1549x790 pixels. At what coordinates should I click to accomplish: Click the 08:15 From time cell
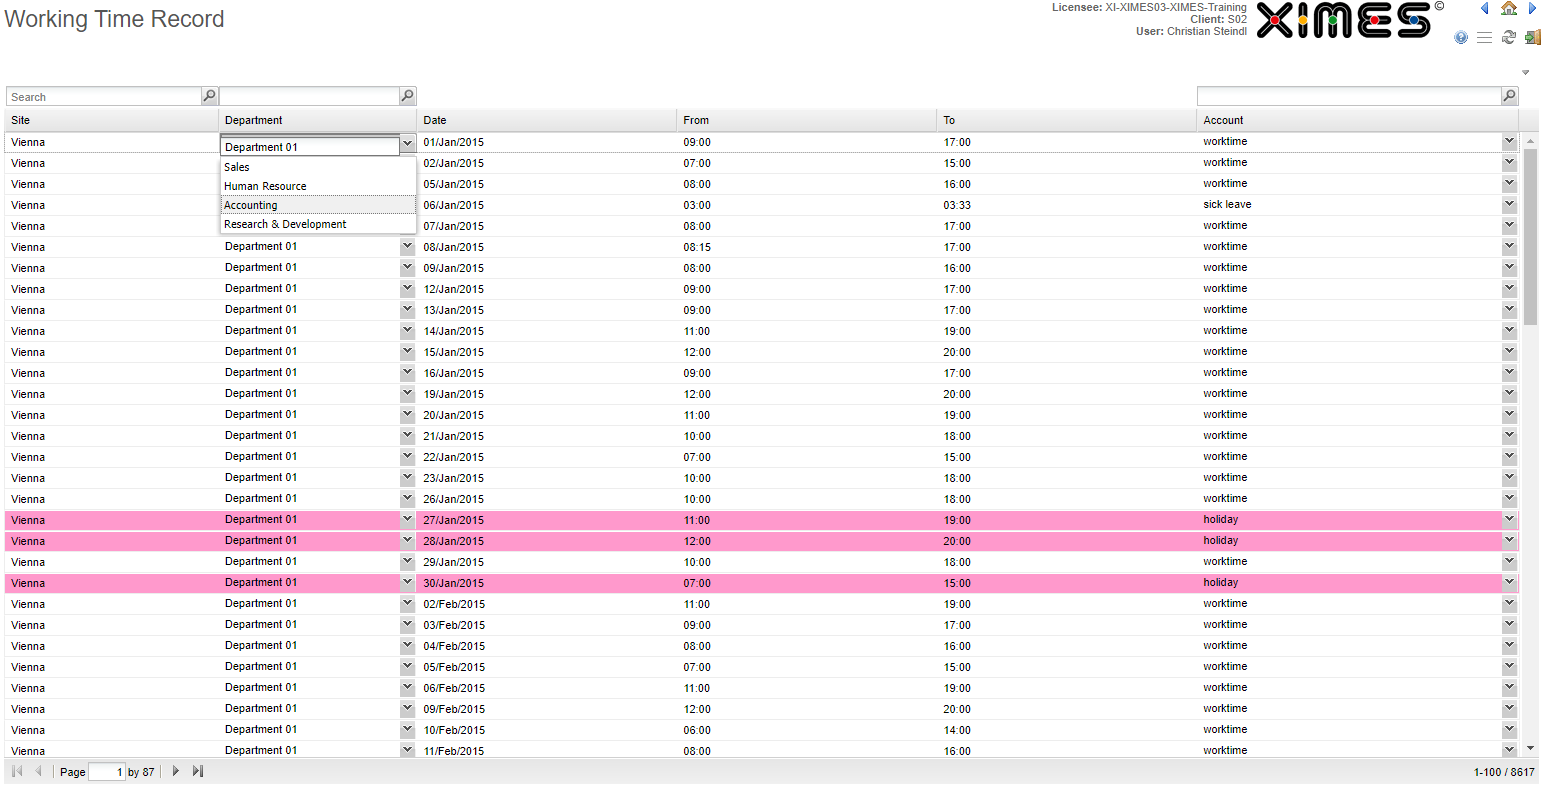coord(807,247)
